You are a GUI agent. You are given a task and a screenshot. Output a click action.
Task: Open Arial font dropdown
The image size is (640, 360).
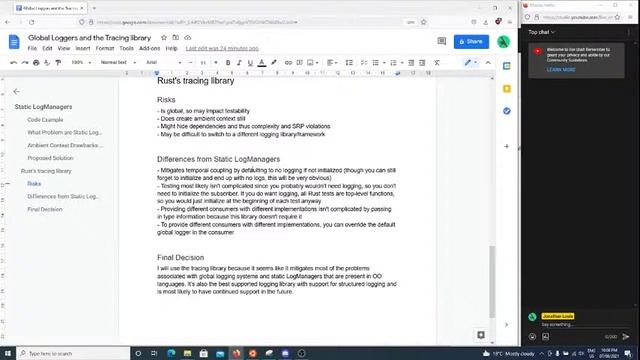click(x=163, y=62)
